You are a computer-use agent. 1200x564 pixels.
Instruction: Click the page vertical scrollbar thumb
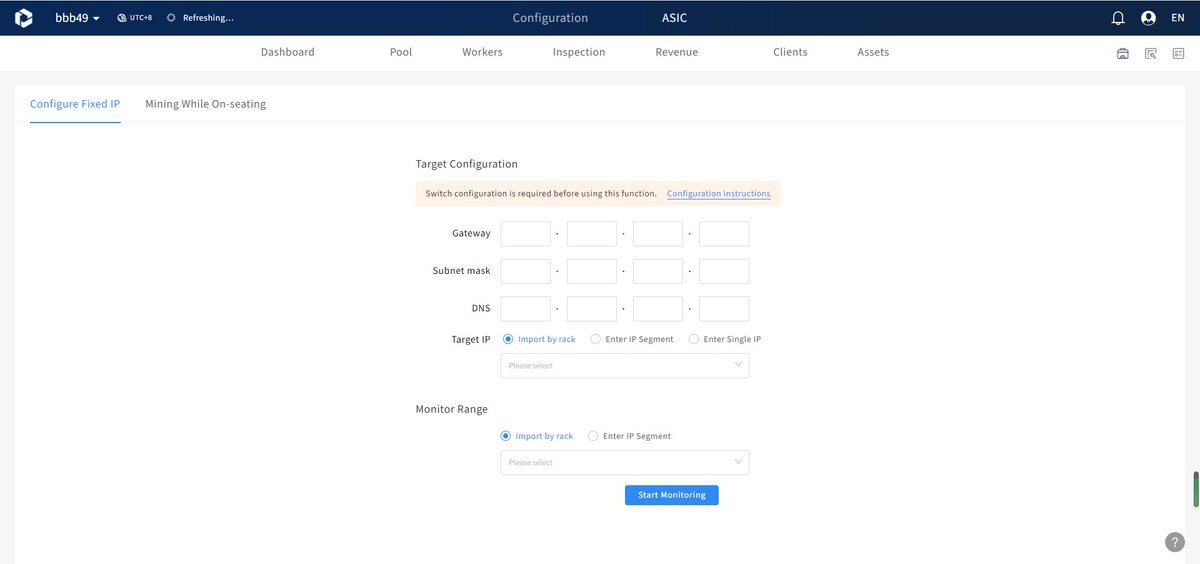pos(1196,489)
